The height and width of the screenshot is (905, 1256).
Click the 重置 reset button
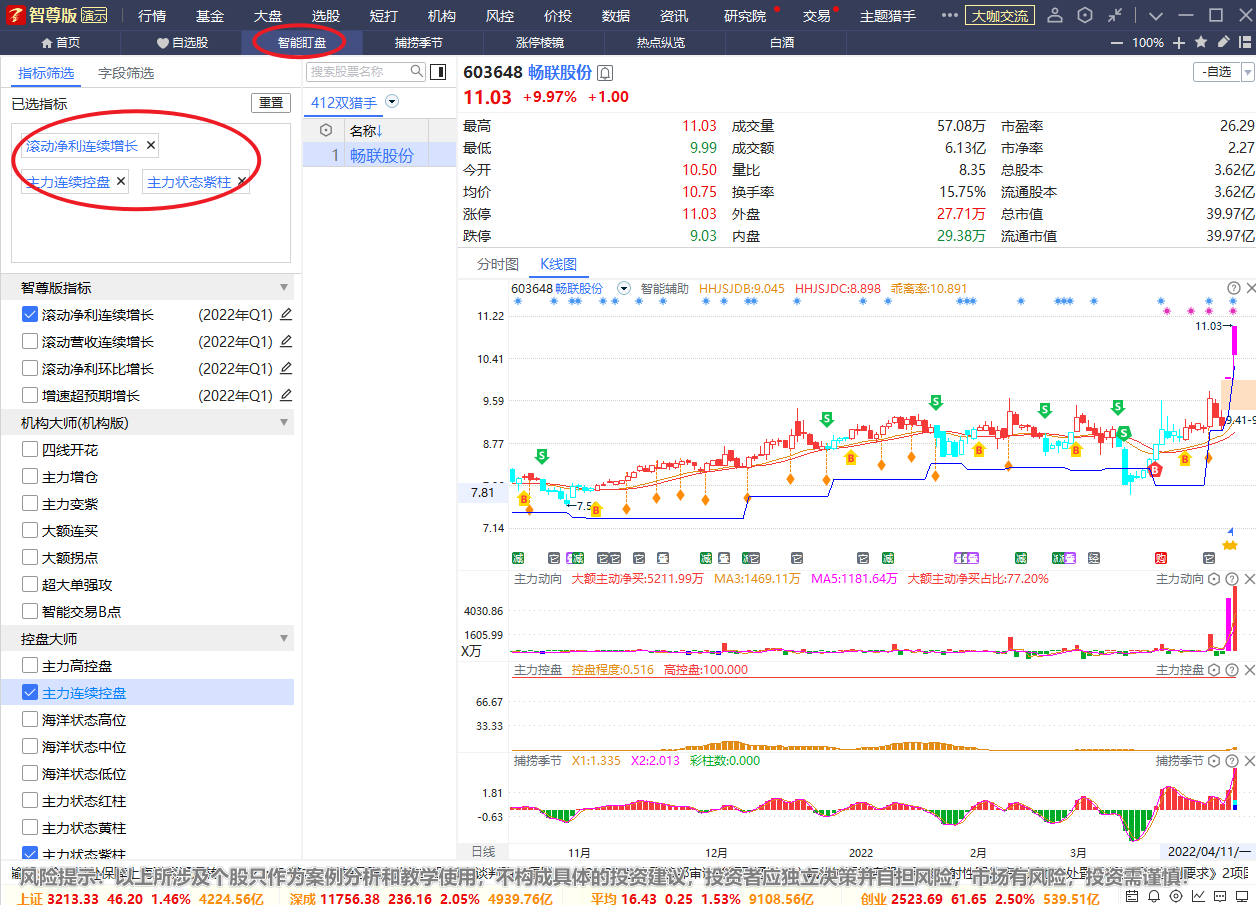coord(271,102)
